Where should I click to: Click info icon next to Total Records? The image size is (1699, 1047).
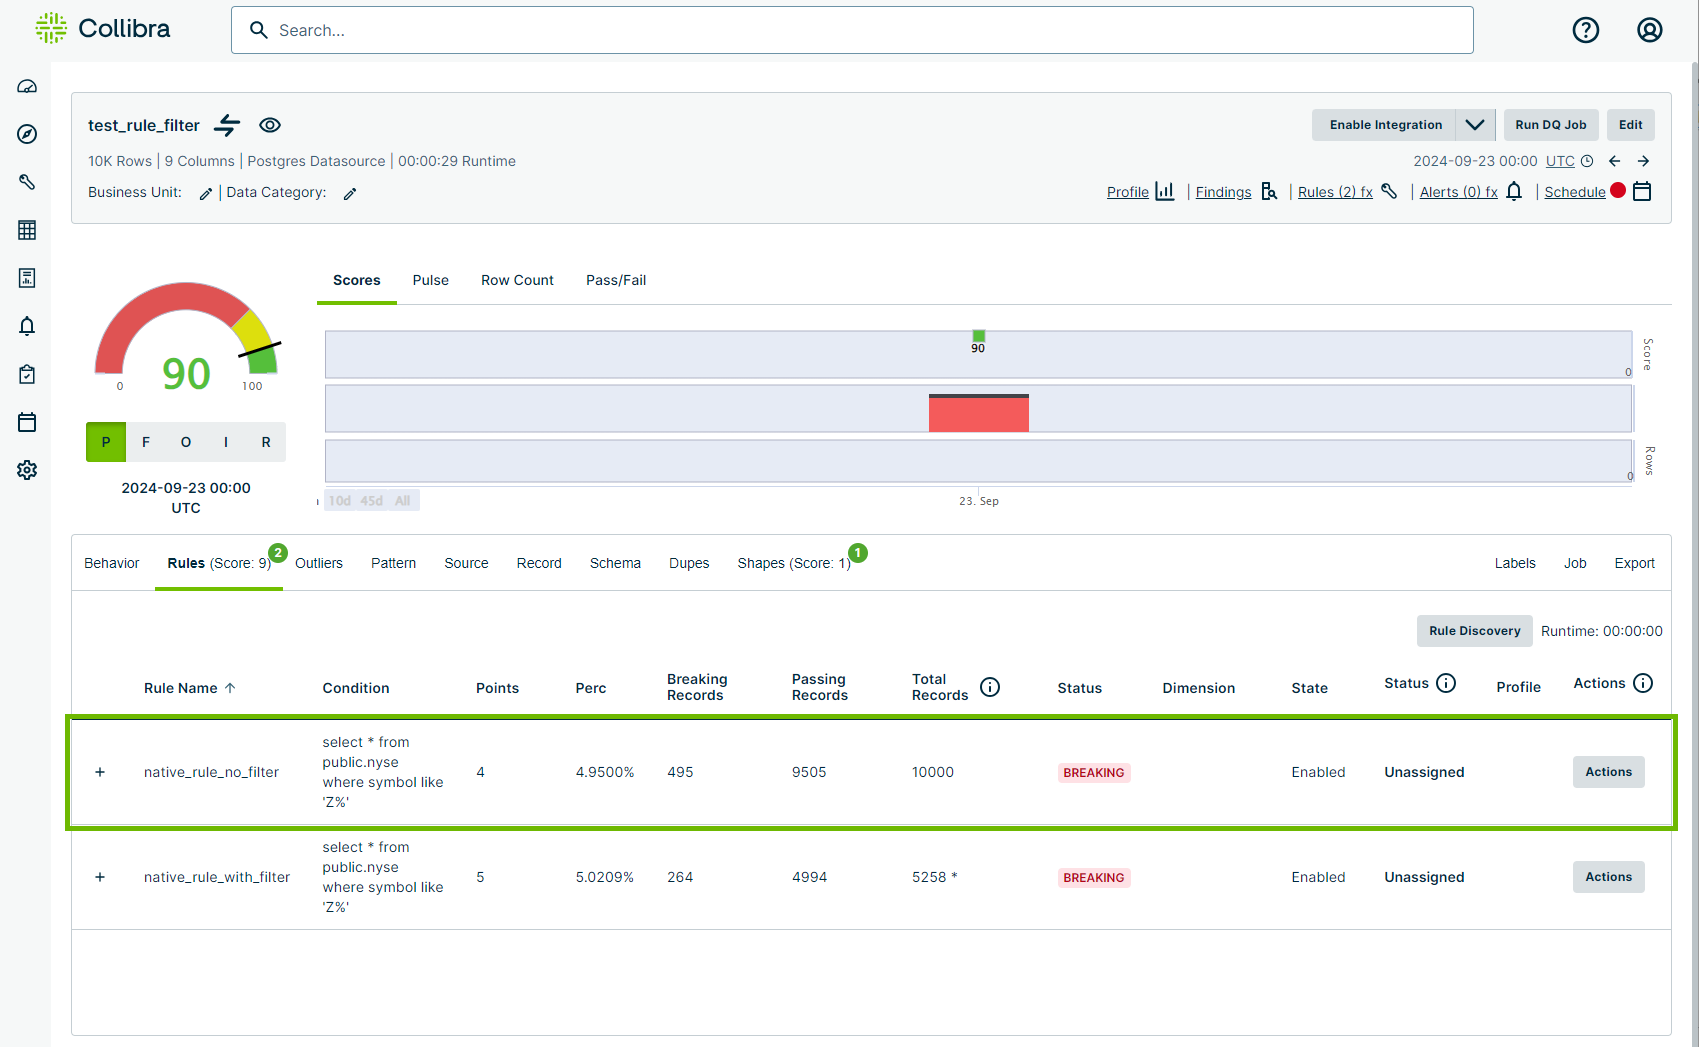(x=990, y=687)
